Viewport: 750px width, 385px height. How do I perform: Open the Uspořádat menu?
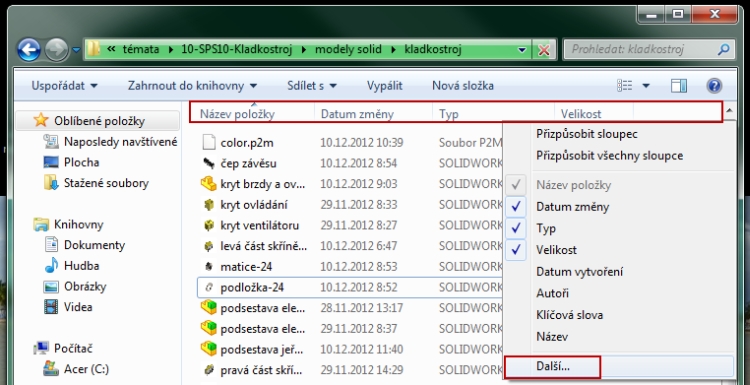[x=64, y=86]
